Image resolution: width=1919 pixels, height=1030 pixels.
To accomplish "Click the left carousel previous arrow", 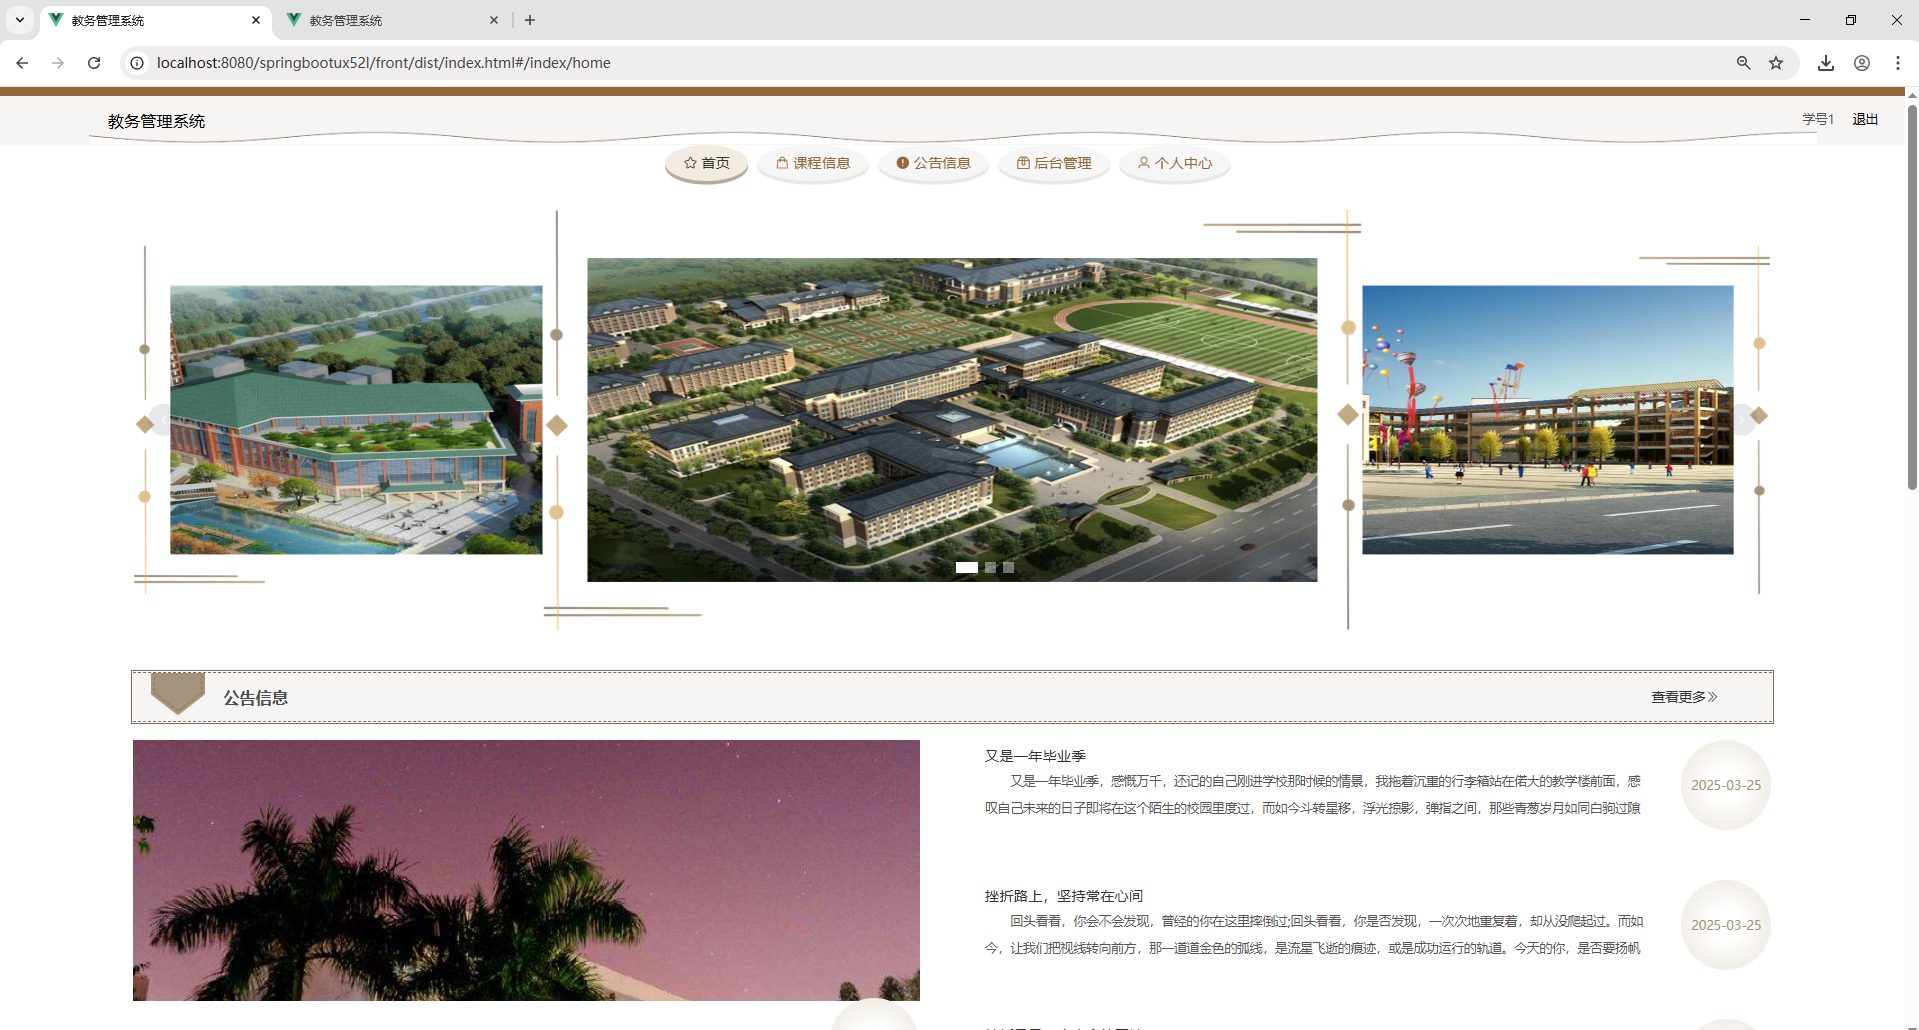I will coord(163,420).
